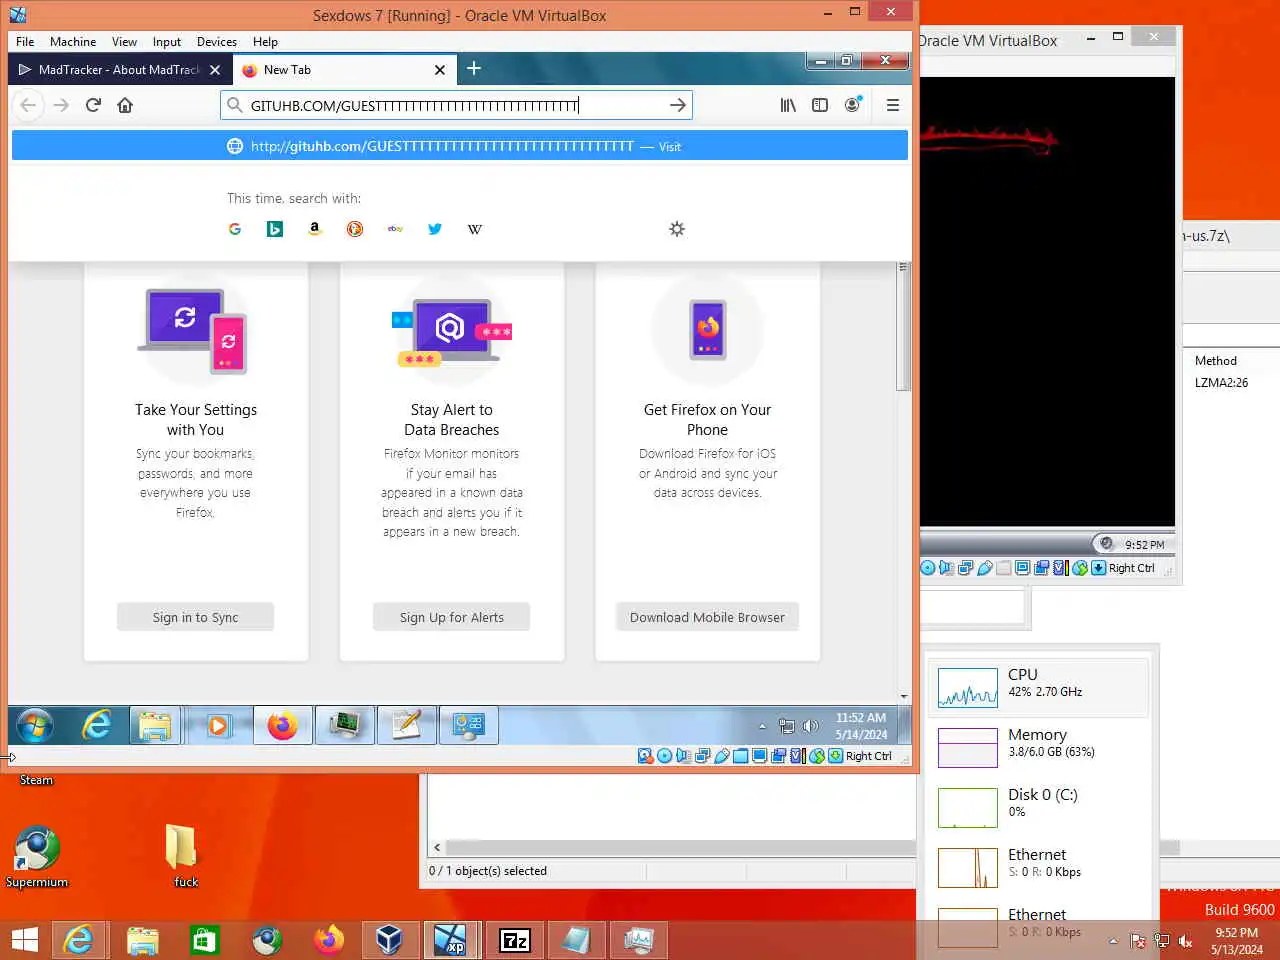Open the host Windows Start button
Screen dimensions: 1280x960
[24, 940]
